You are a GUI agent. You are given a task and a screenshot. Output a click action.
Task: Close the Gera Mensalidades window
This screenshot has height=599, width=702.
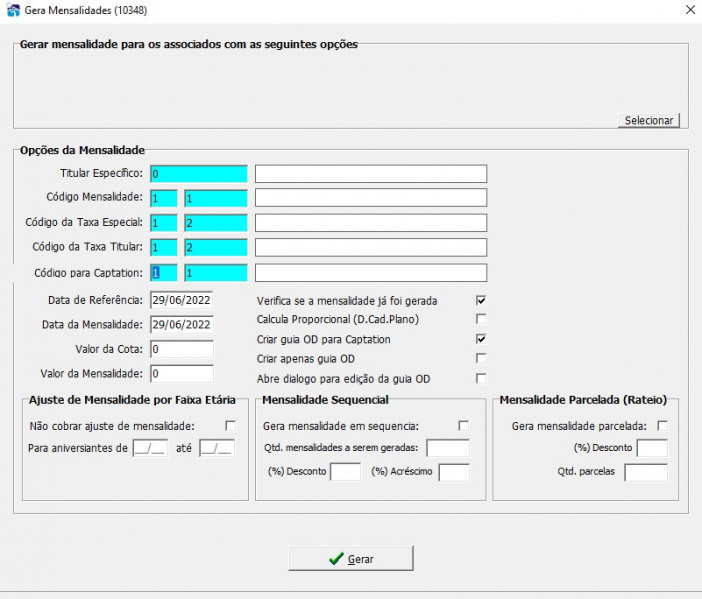690,10
